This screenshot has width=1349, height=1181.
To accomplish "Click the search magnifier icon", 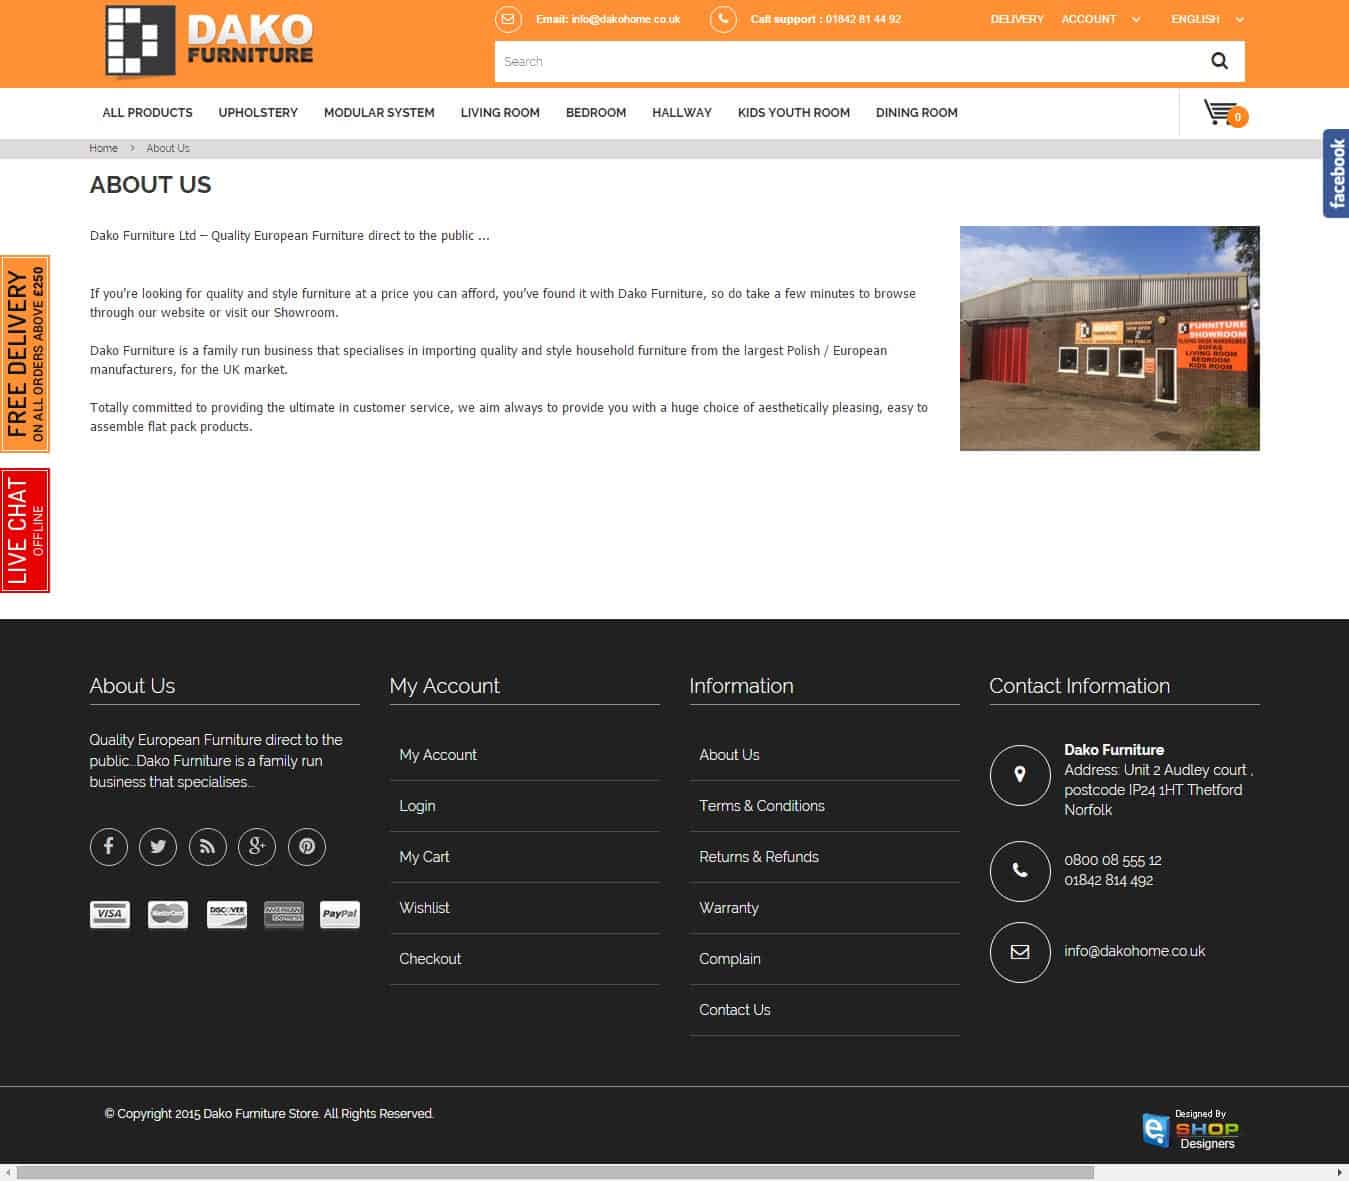I will tap(1219, 61).
